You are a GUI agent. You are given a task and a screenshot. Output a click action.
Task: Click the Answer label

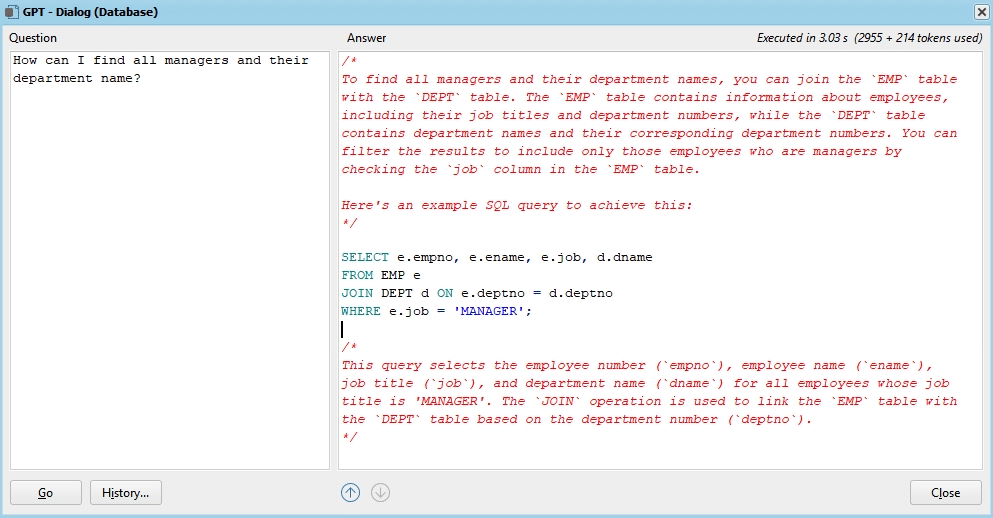pyautogui.click(x=366, y=38)
